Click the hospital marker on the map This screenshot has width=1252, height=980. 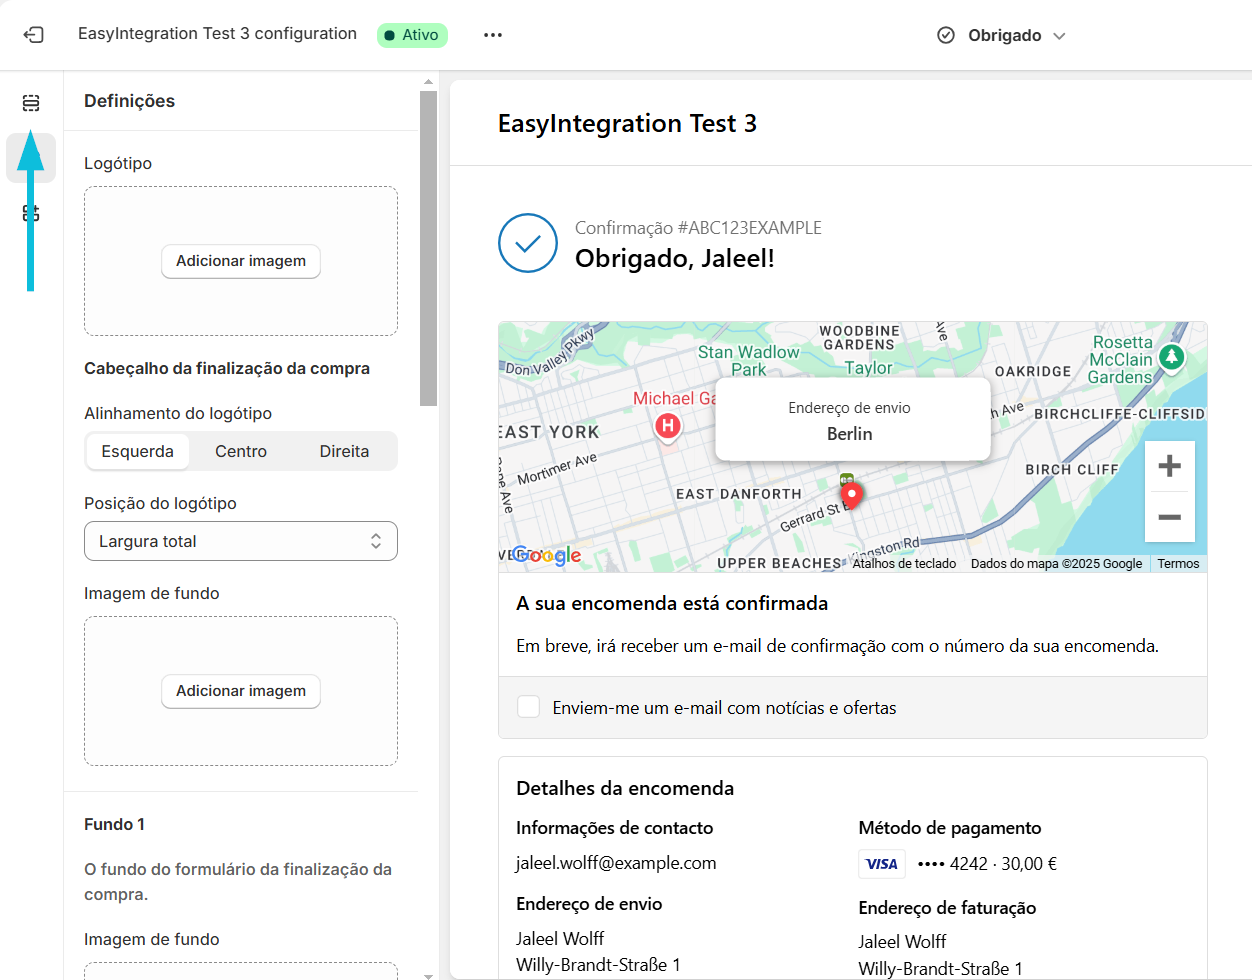tap(668, 428)
